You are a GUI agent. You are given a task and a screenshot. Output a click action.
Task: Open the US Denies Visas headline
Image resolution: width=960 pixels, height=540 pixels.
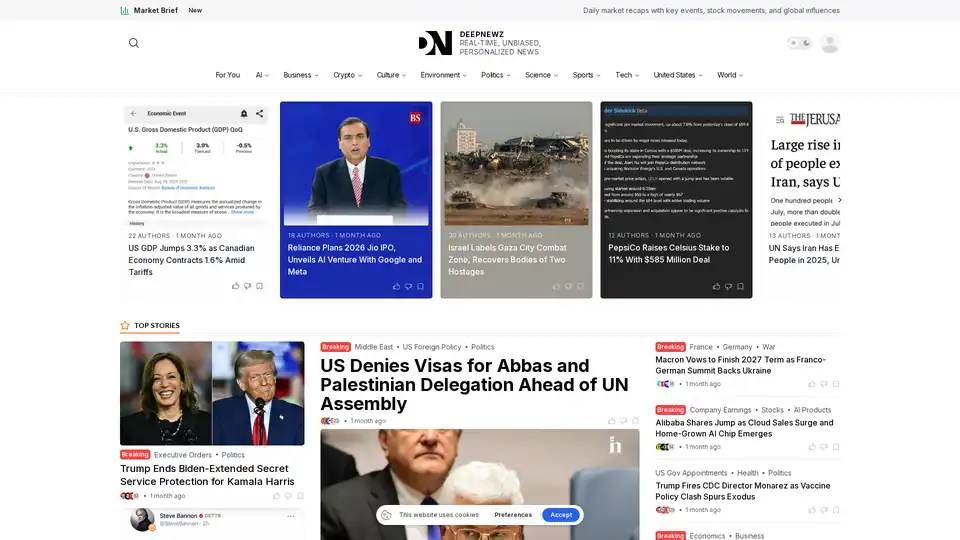[455, 385]
